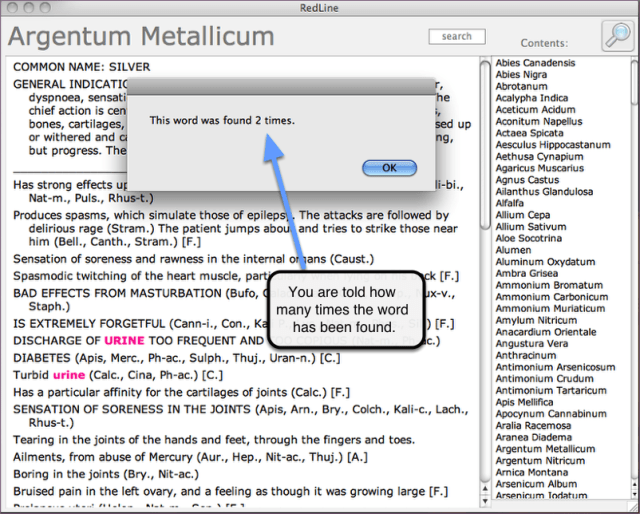Select Aranea Diadema entry
The image size is (640, 514).
(533, 437)
